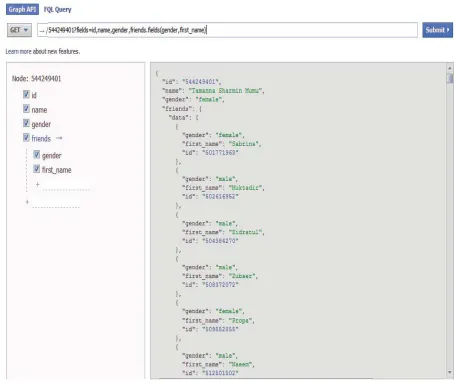Viewport: 454px width, 383px height.
Task: Switch to the Graph API tab
Action: (x=22, y=9)
